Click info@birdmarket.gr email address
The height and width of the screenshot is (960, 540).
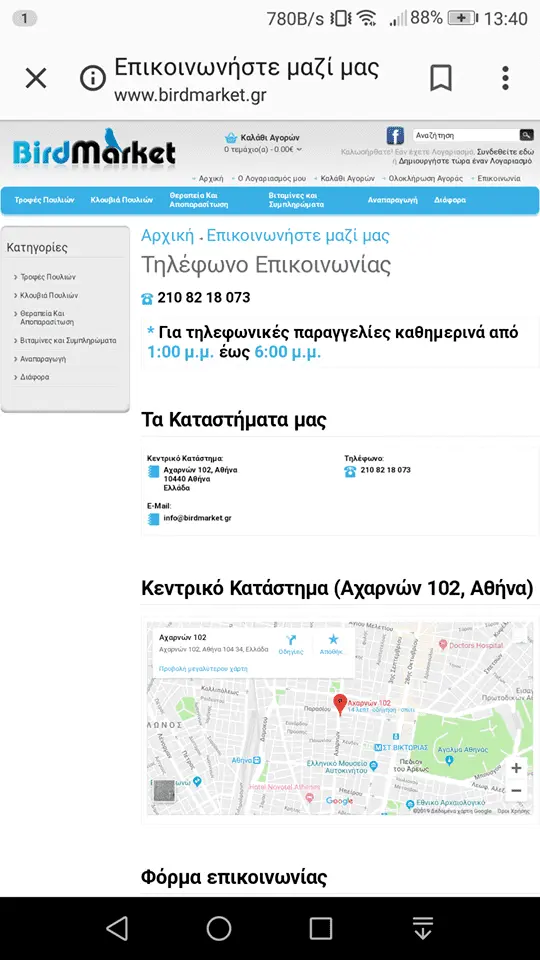click(197, 518)
